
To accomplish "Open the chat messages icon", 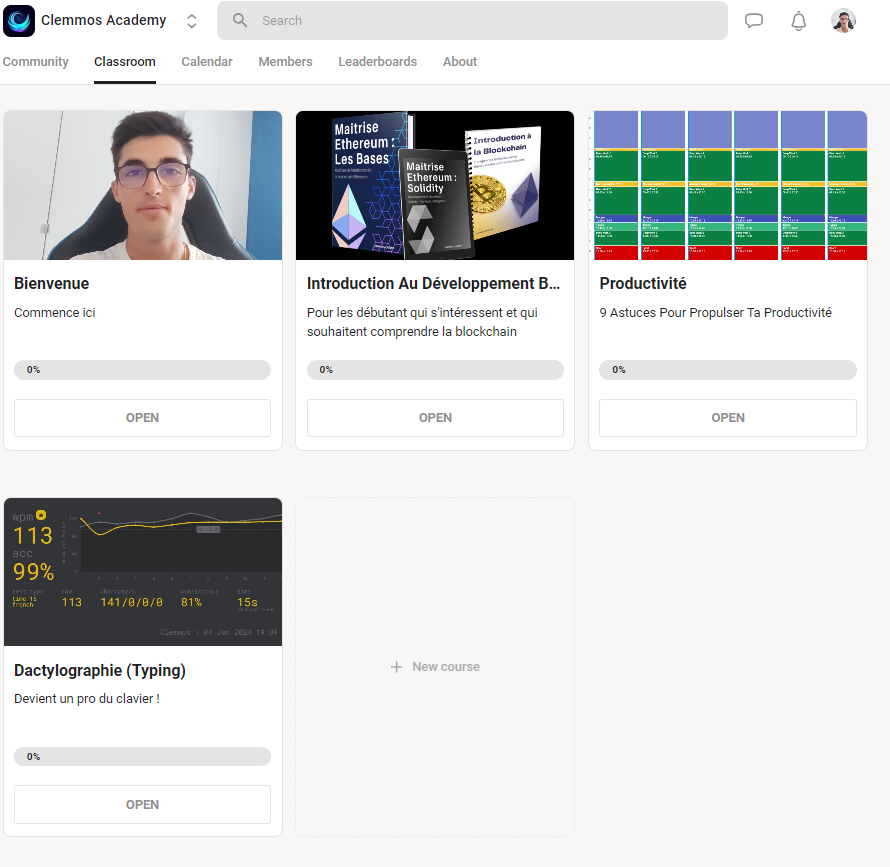I will click(x=754, y=21).
